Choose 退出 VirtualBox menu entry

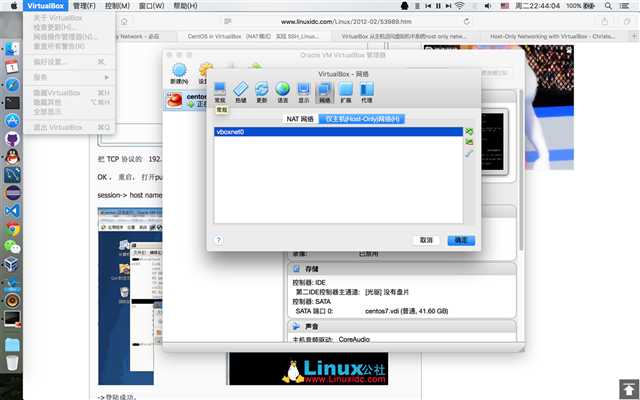point(69,127)
